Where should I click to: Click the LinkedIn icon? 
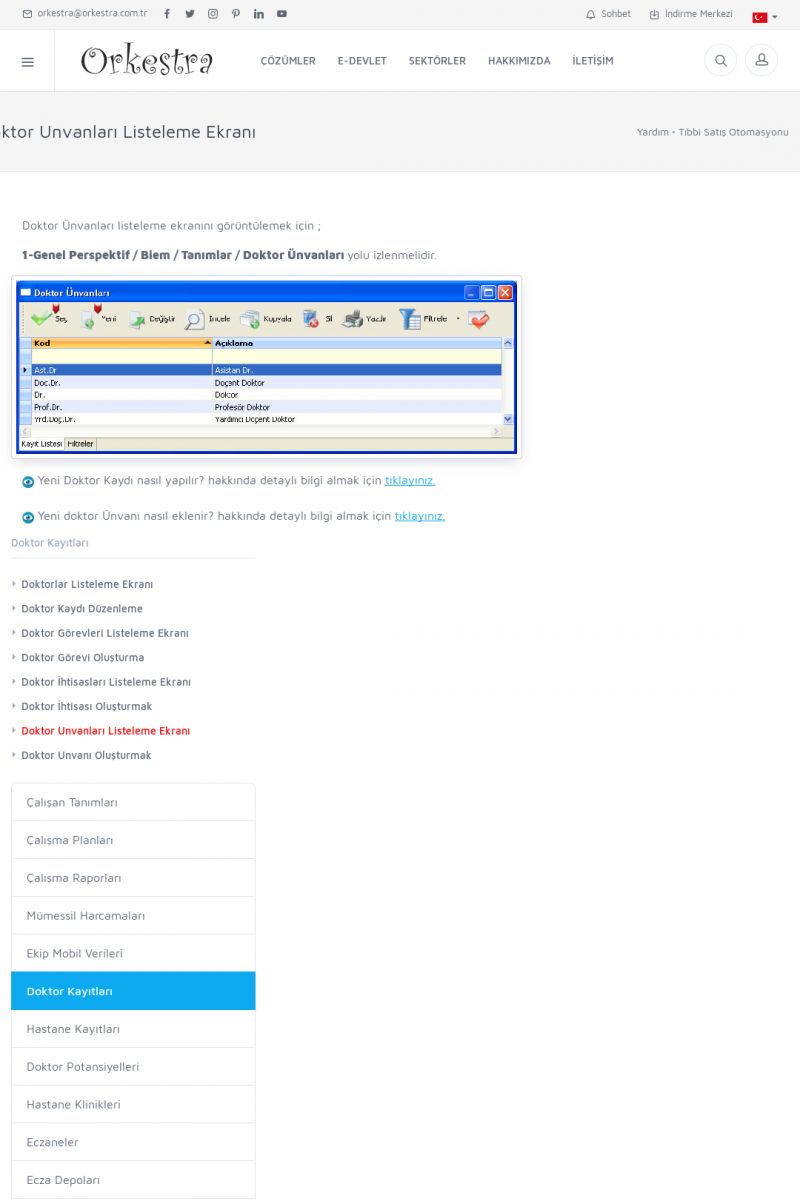tap(259, 14)
